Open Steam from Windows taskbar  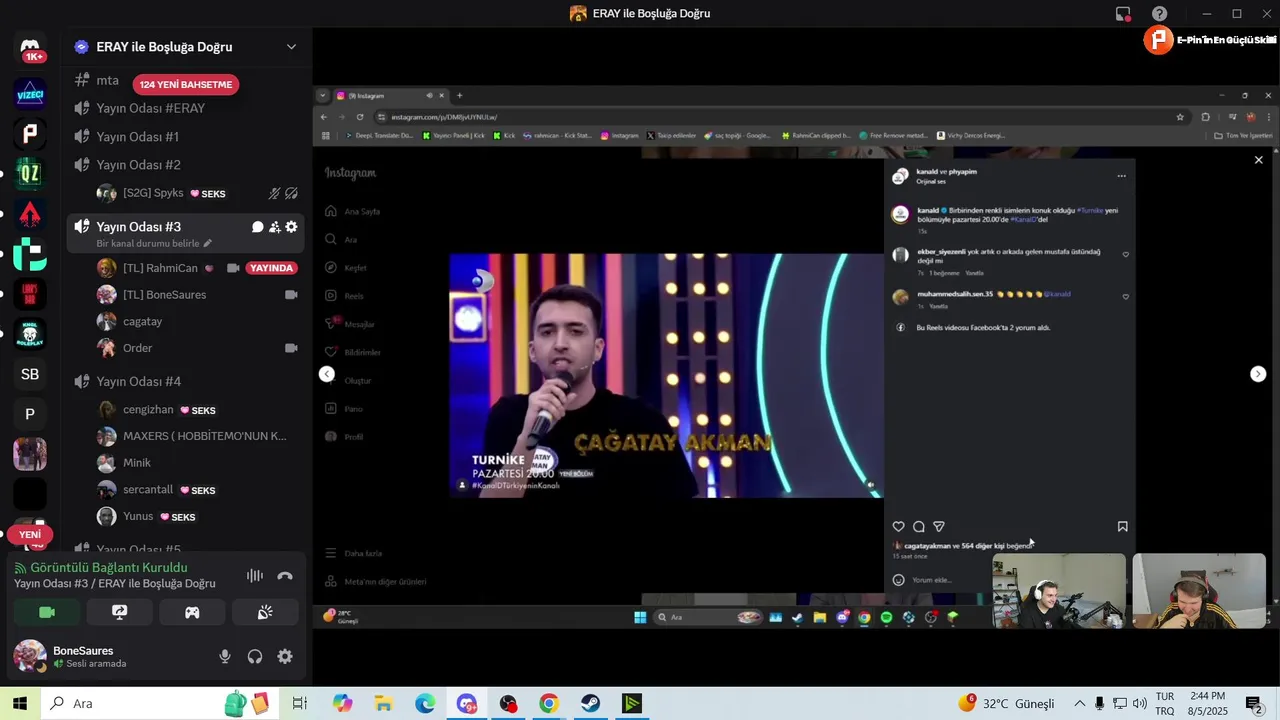[x=590, y=703]
